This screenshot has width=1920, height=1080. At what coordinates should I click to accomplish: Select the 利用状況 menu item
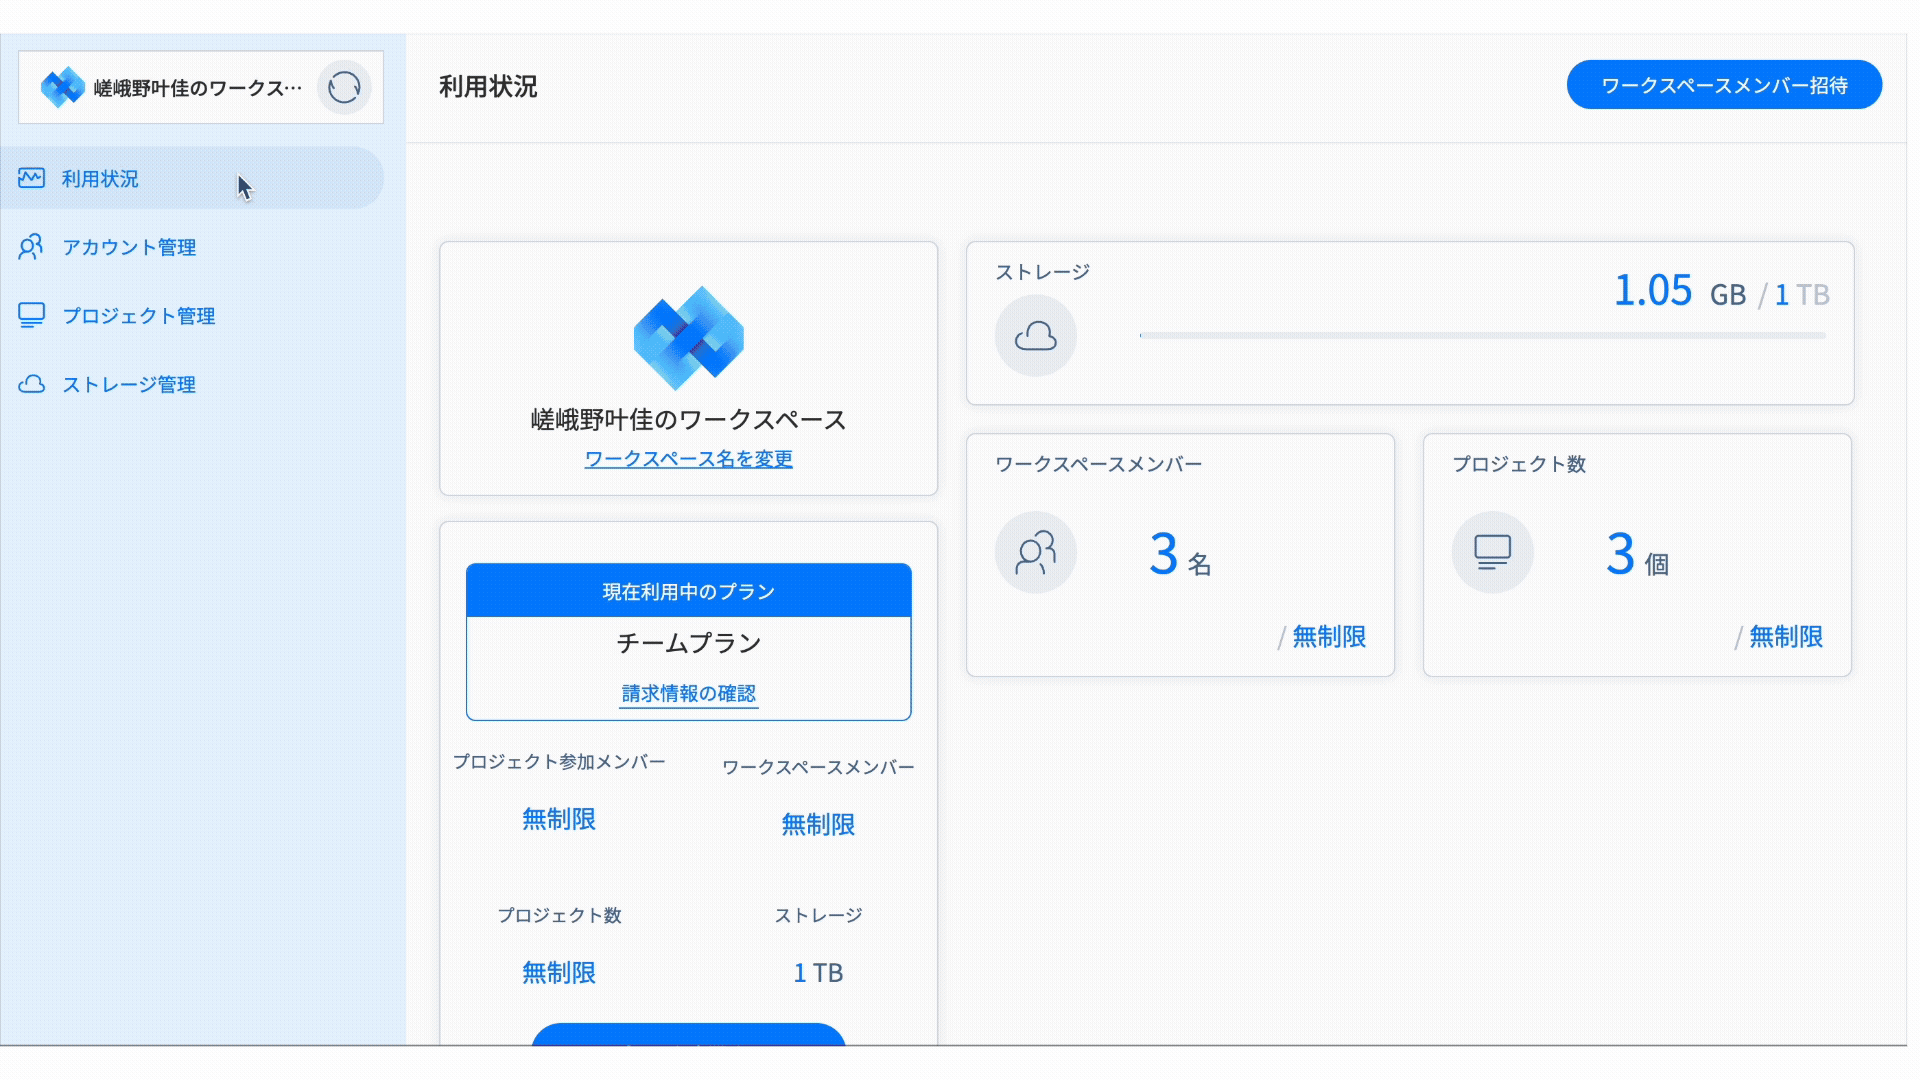tap(100, 179)
